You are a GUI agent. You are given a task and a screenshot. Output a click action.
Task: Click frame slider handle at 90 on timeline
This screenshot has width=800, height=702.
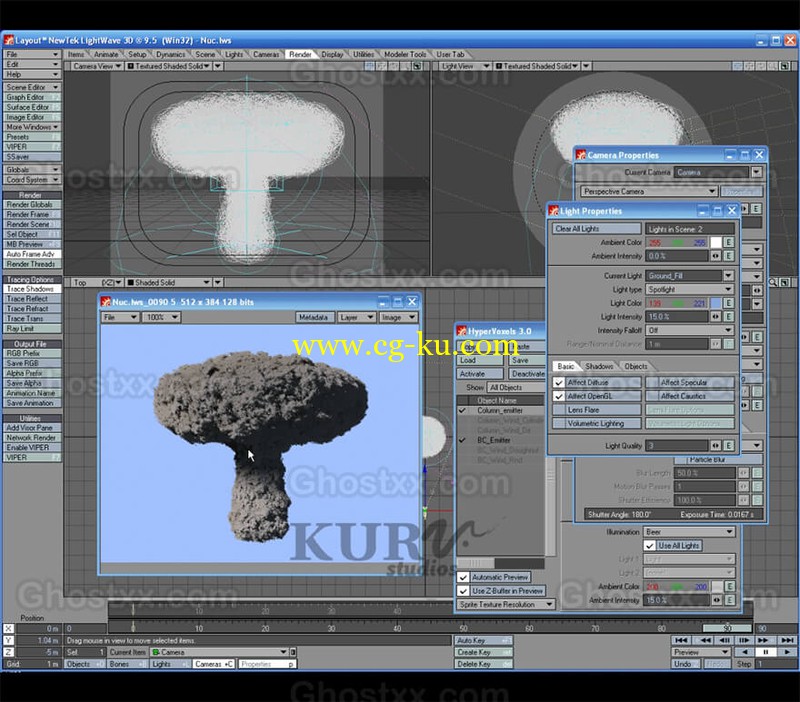[x=727, y=629]
